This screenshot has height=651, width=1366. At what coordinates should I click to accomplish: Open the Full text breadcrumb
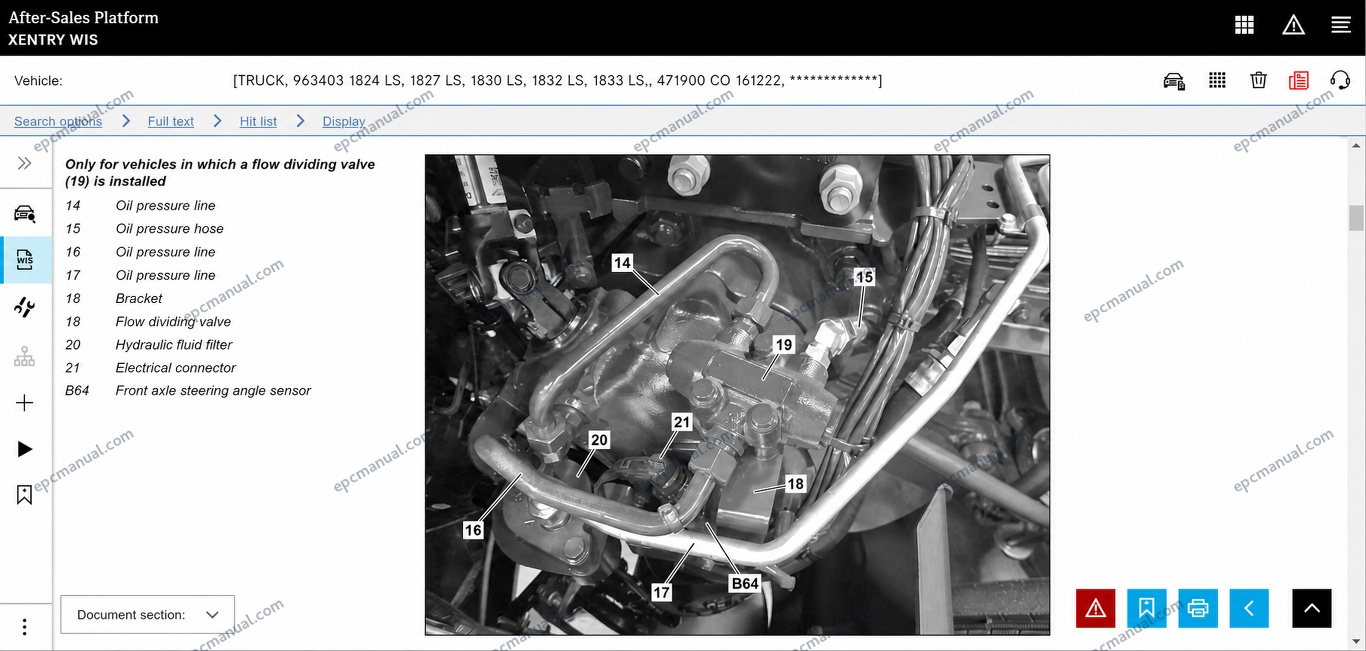point(171,121)
